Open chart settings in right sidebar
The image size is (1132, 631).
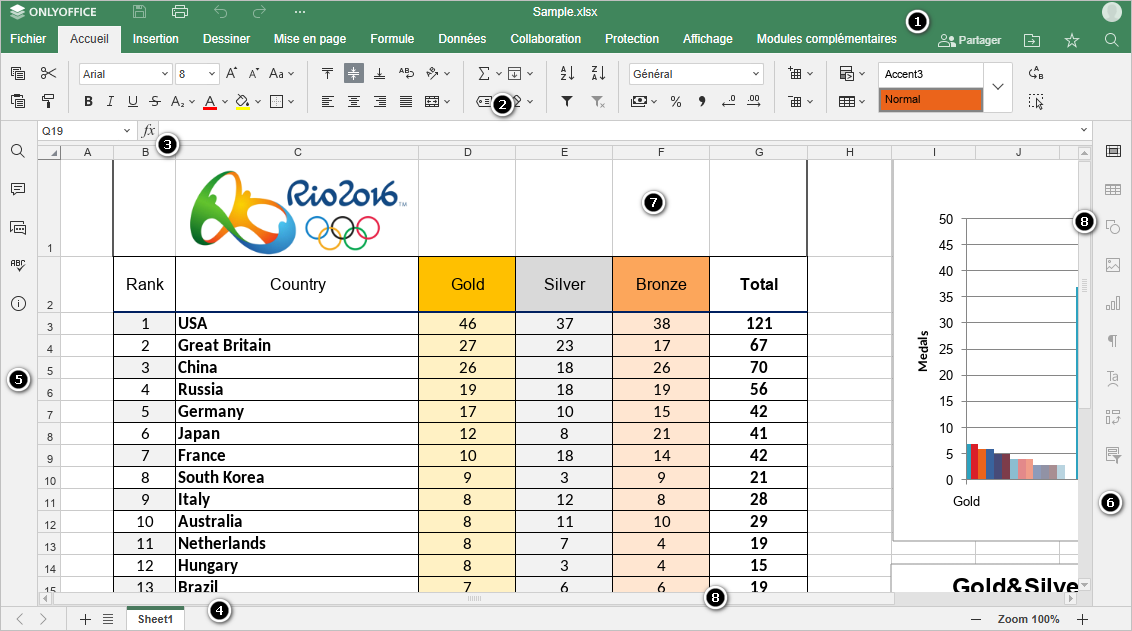tap(1112, 303)
